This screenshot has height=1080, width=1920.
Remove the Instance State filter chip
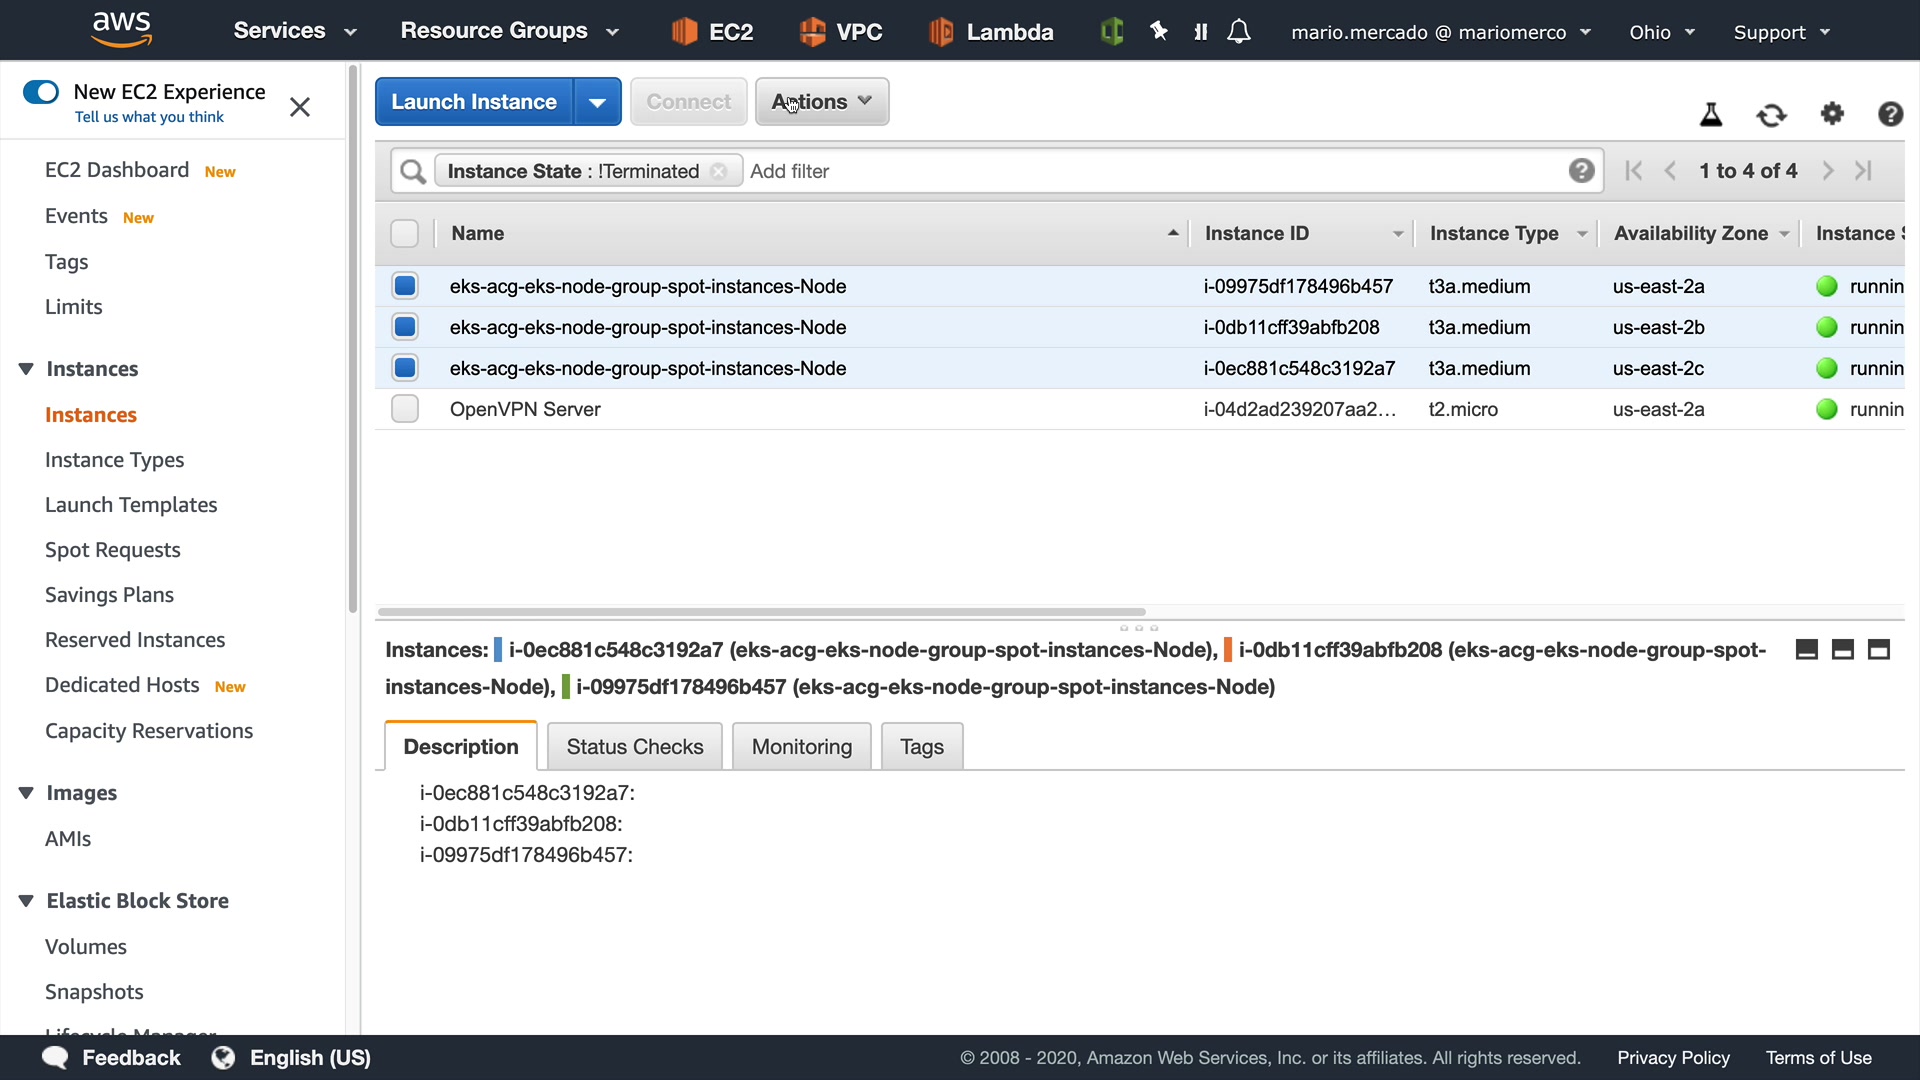718,171
